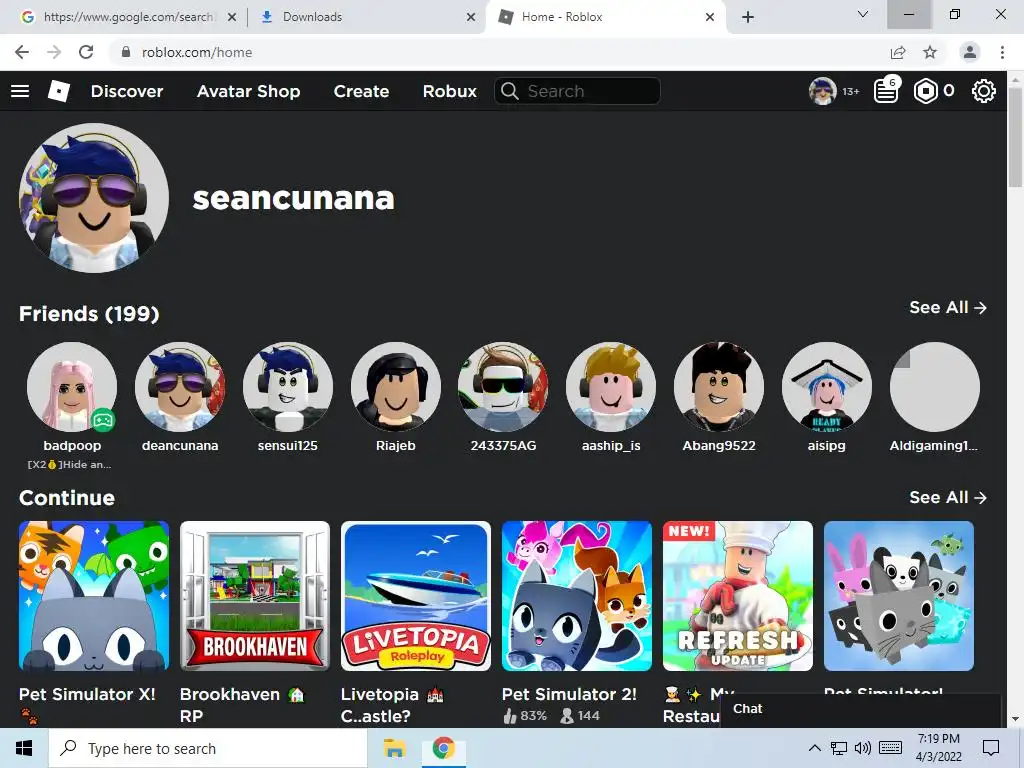
Task: Open the Roblox hamburger navigation menu
Action: click(20, 91)
